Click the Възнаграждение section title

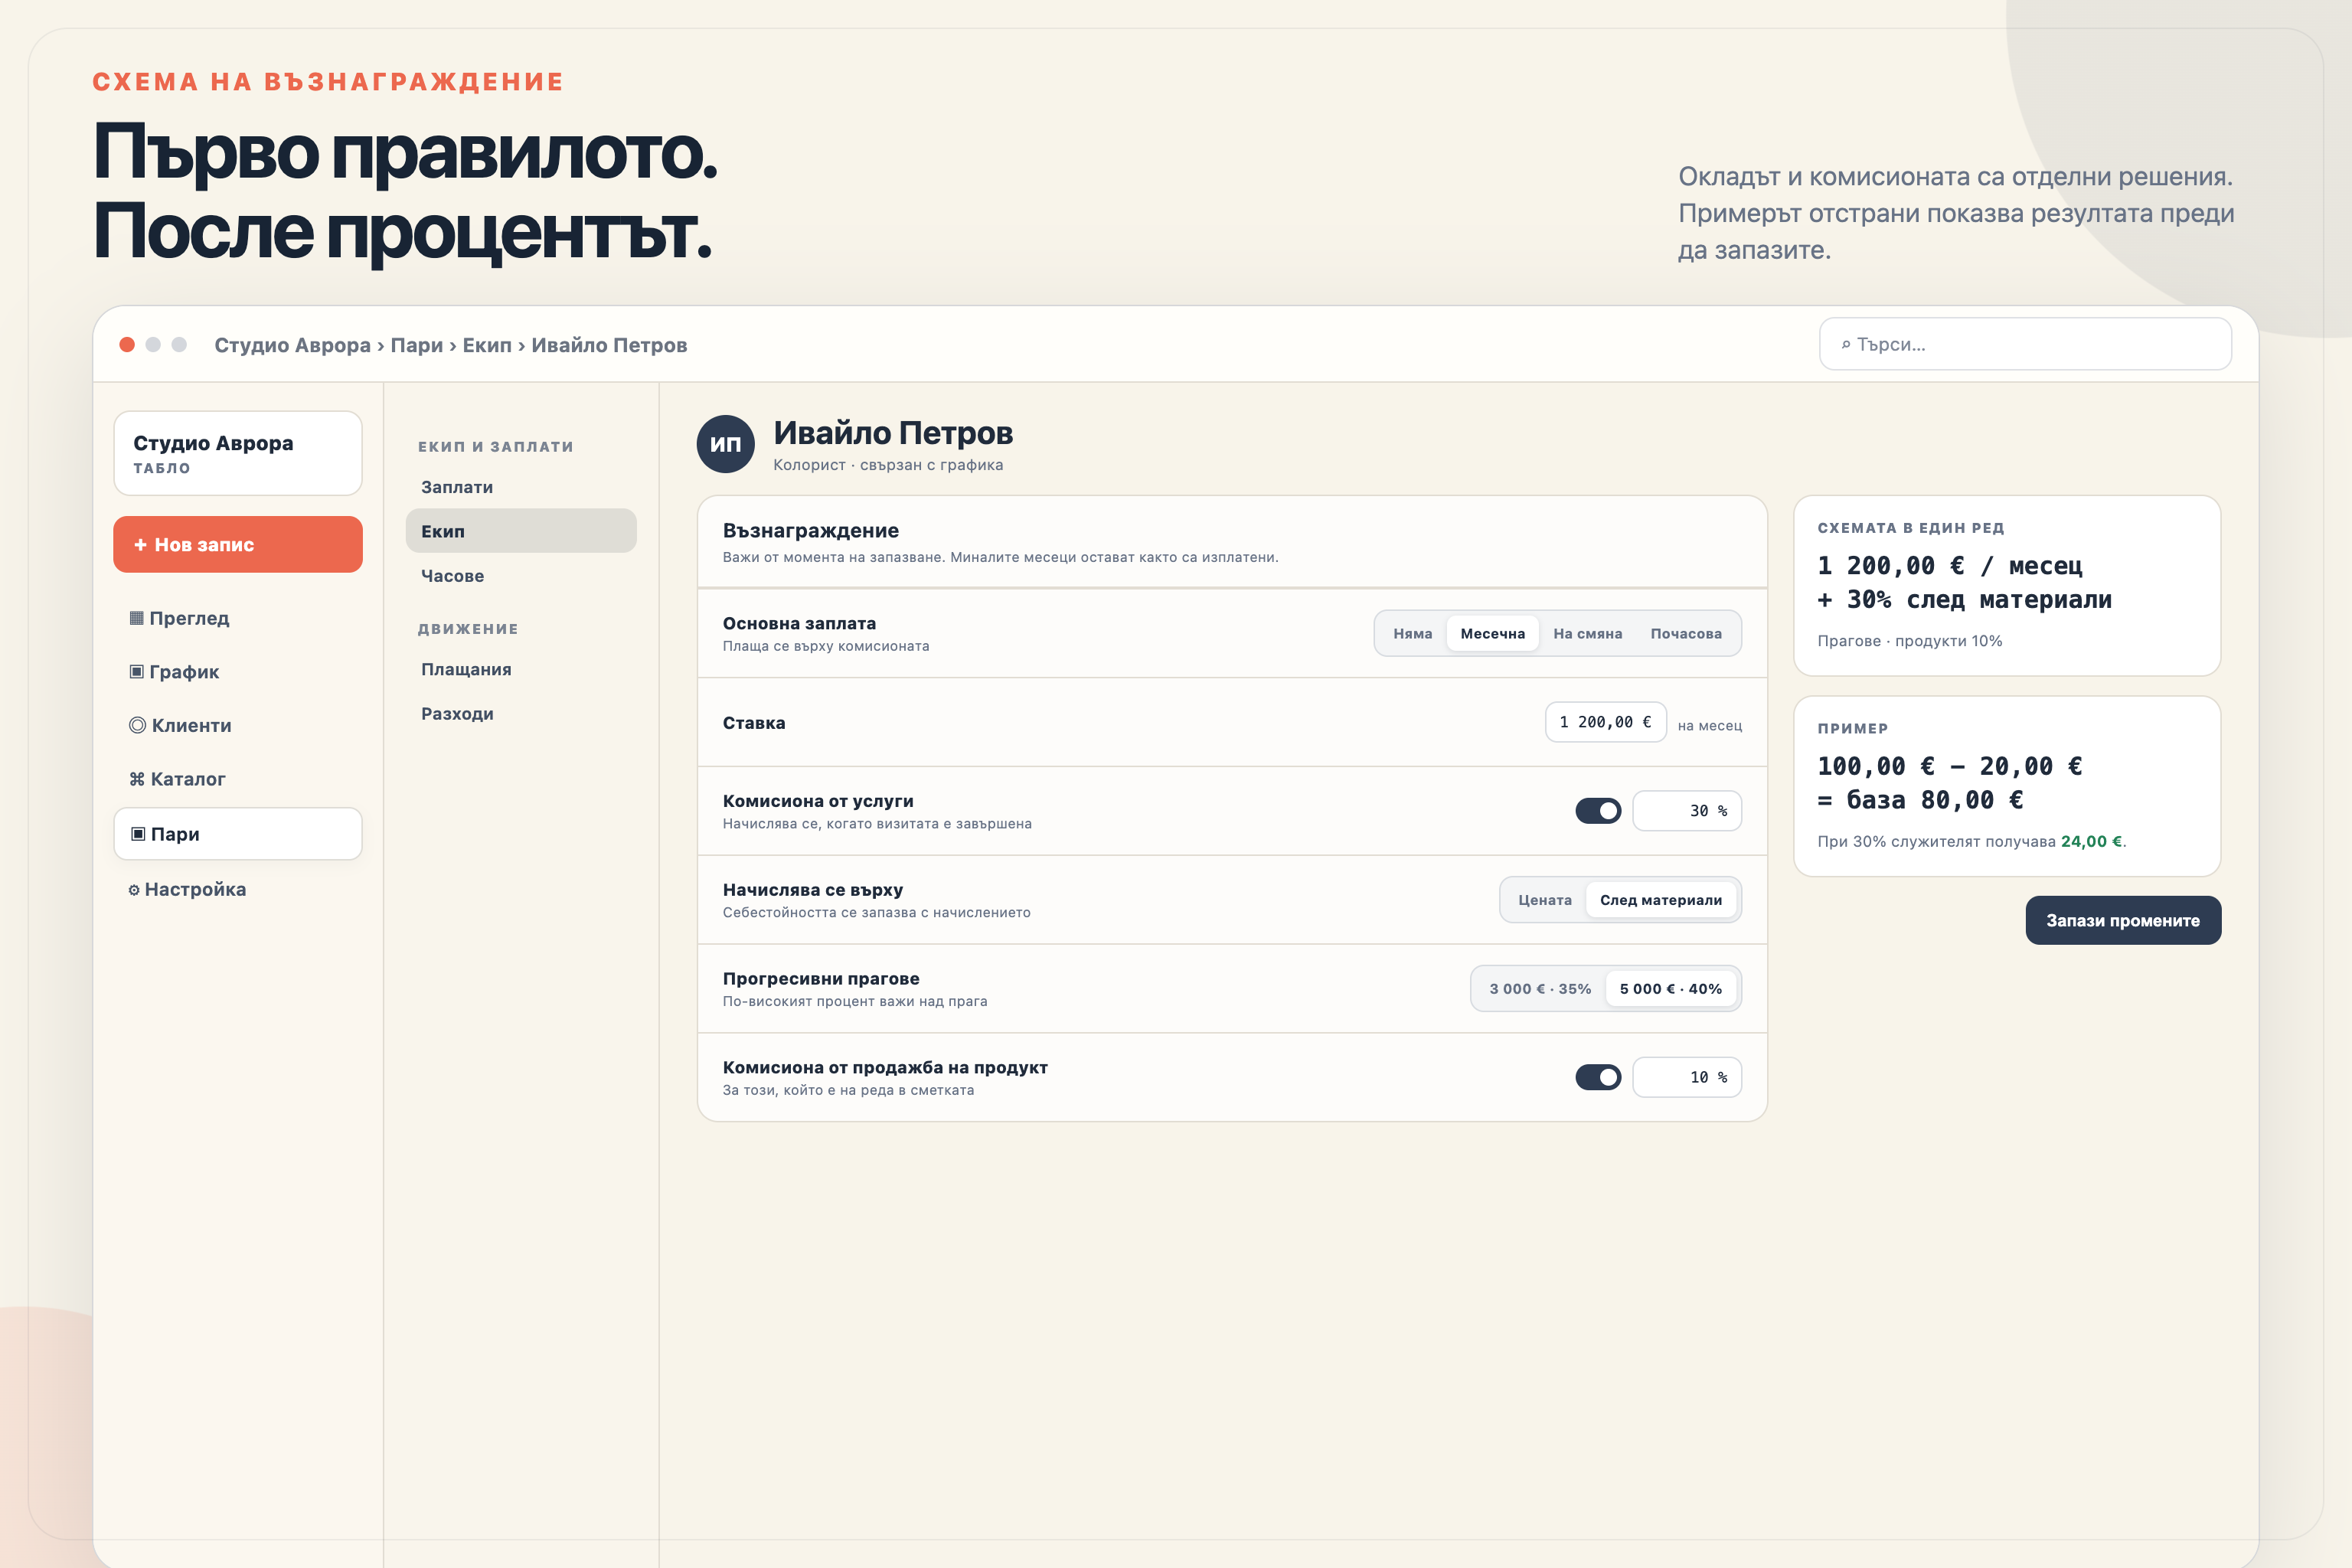pos(810,531)
